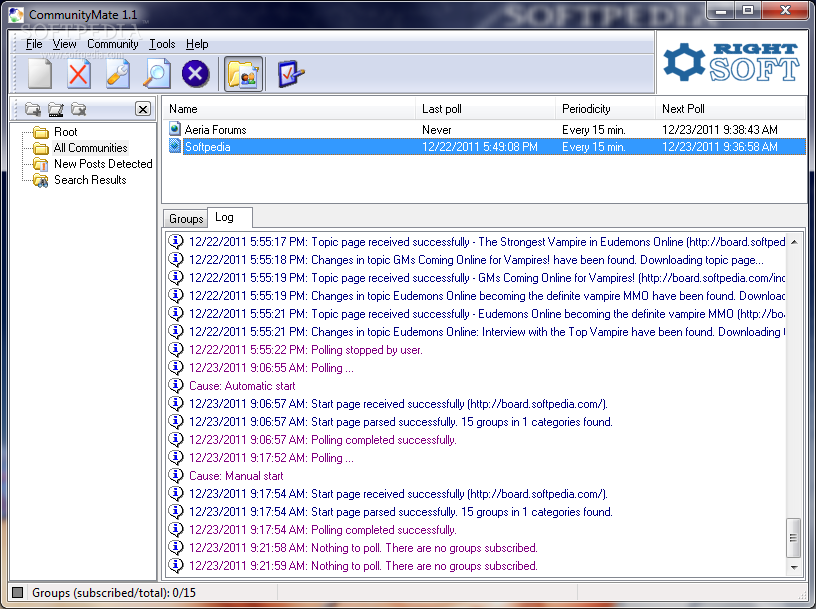Sort by the Periodicity column header
The height and width of the screenshot is (609, 816).
pos(605,109)
